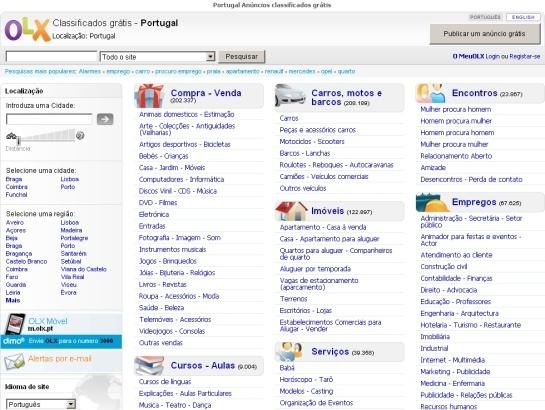Screen dimensions: 545x410
Task: Open the Amizade link
Action: tap(433, 167)
